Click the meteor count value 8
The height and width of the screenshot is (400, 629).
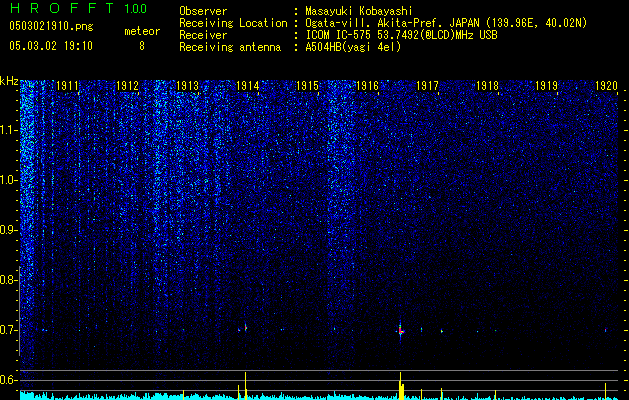point(142,46)
